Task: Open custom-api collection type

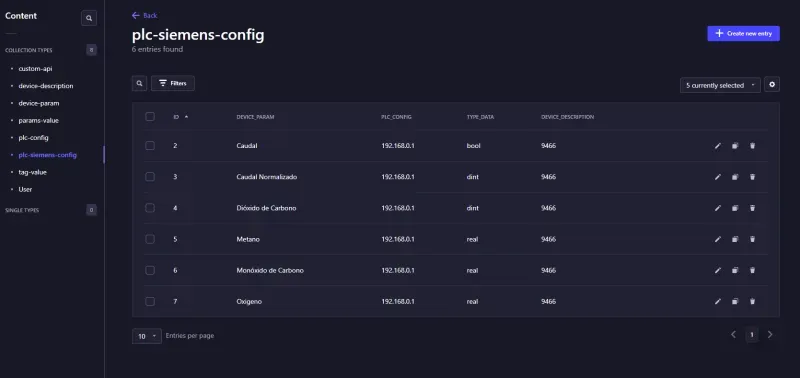Action: coord(35,69)
